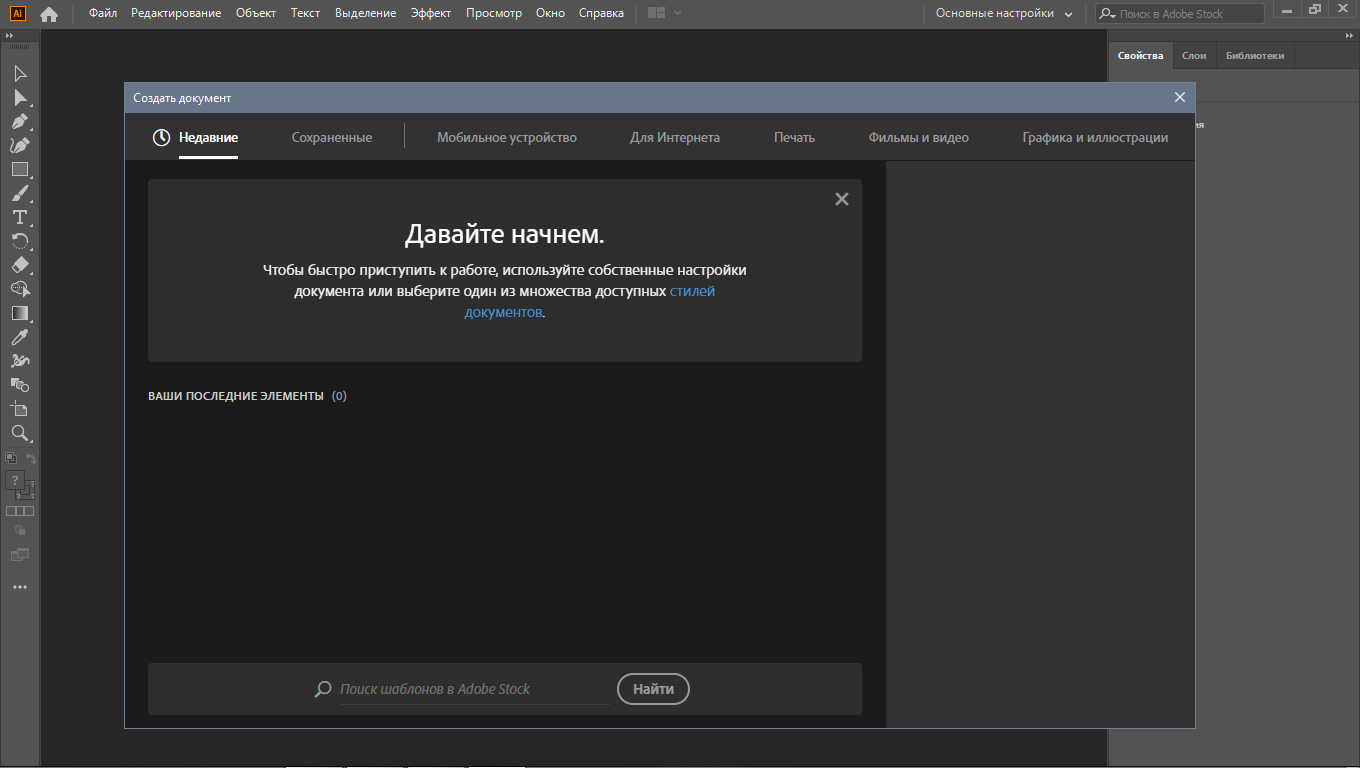
Task: Open the Эффект menu
Action: 431,13
